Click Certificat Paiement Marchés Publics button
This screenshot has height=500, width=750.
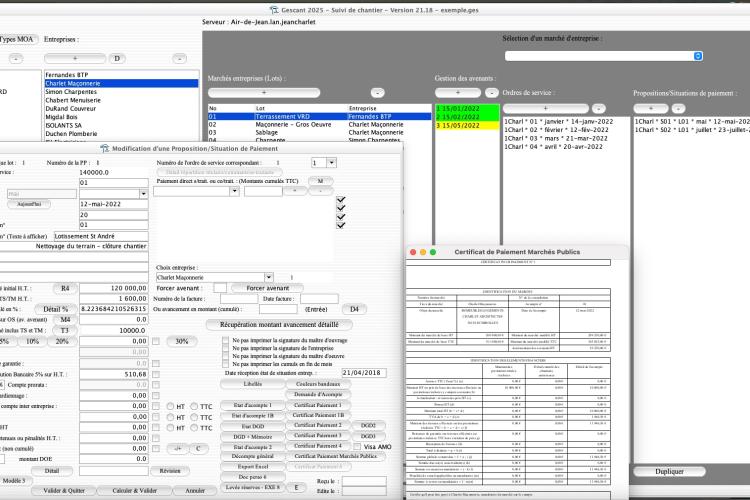pyautogui.click(x=335, y=456)
